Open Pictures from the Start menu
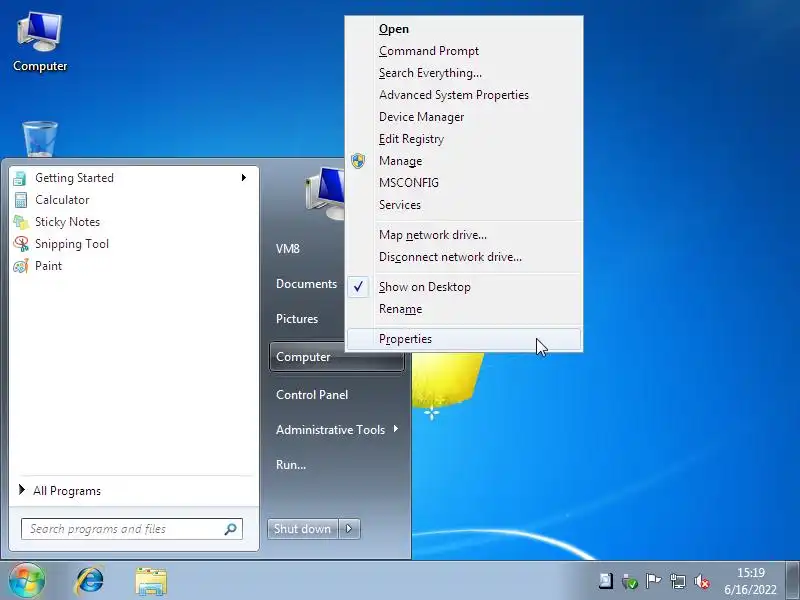Viewport: 800px width, 600px height. pyautogui.click(x=297, y=318)
